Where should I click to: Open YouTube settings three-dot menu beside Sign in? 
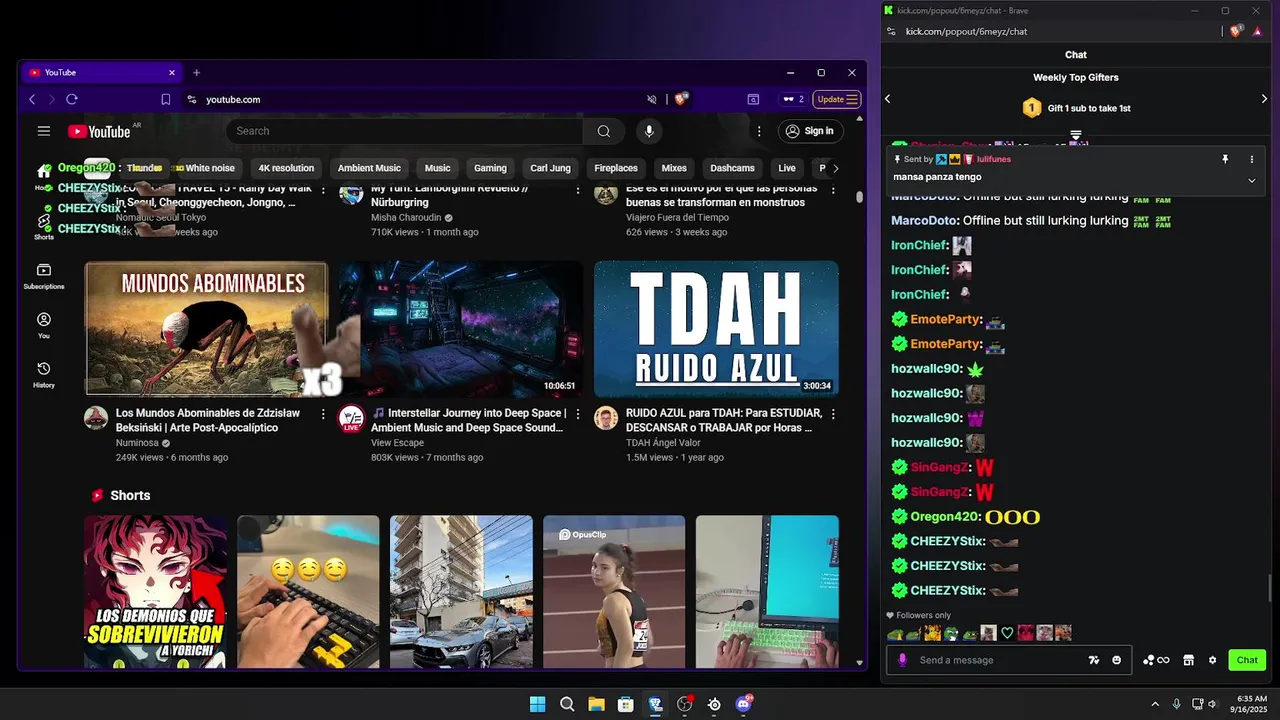[759, 131]
